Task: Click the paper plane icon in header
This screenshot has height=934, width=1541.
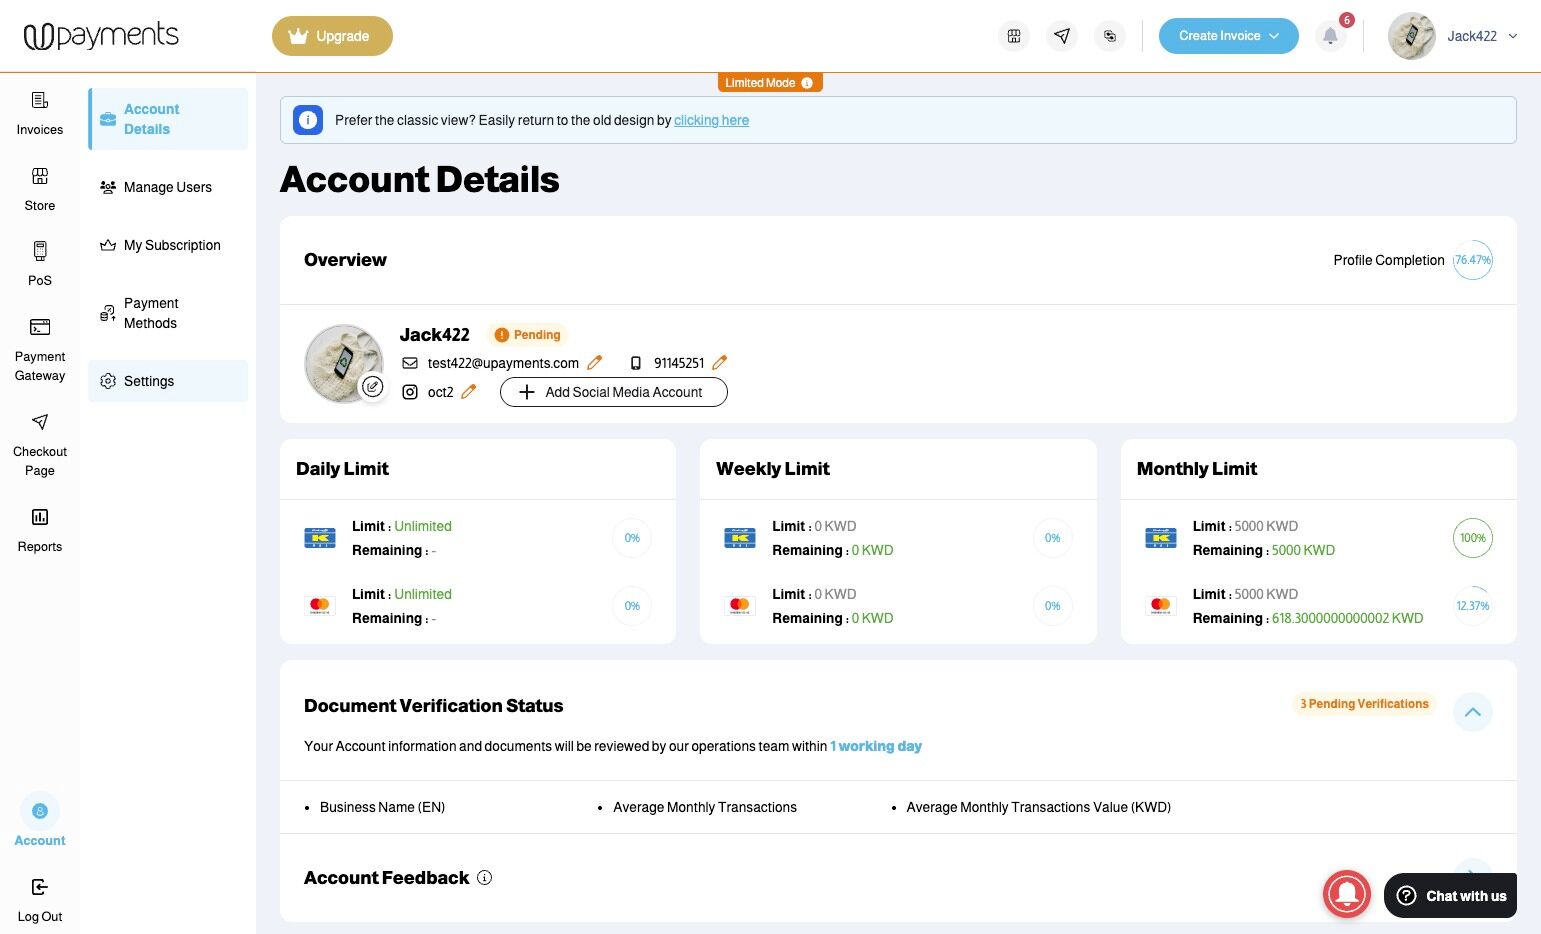Action: (1062, 36)
